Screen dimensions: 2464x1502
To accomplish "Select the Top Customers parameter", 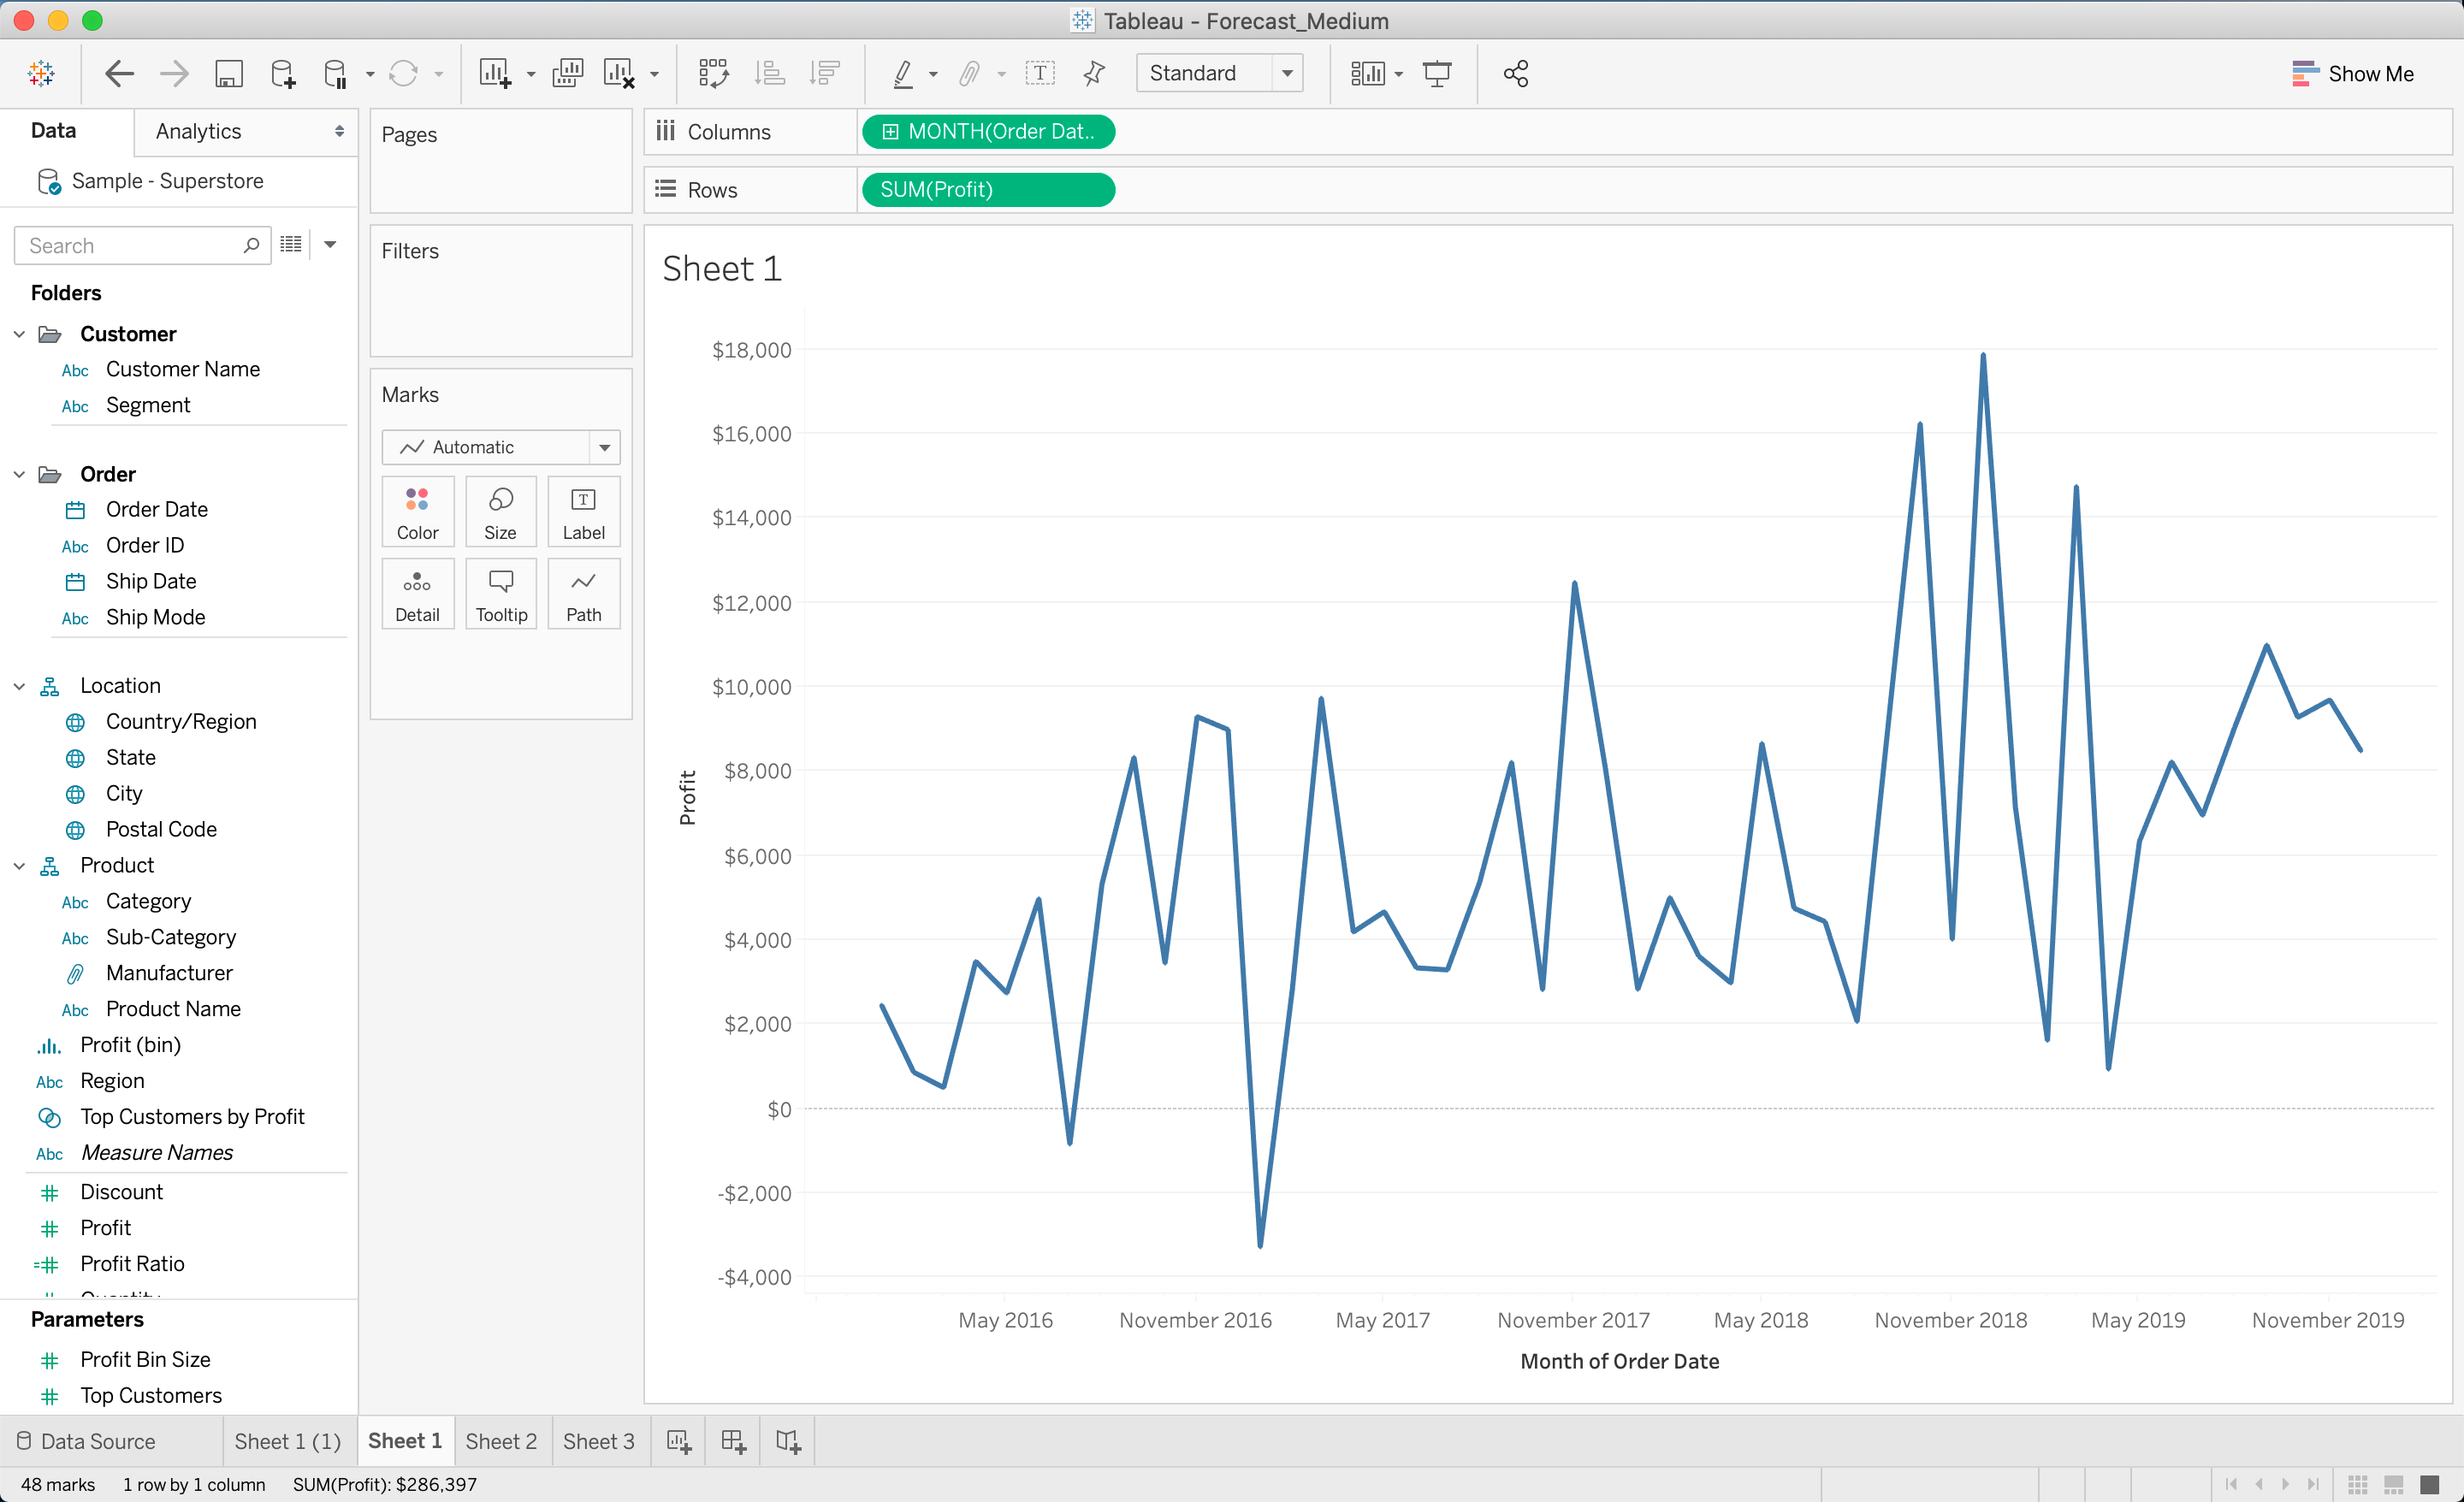I will [x=151, y=1395].
